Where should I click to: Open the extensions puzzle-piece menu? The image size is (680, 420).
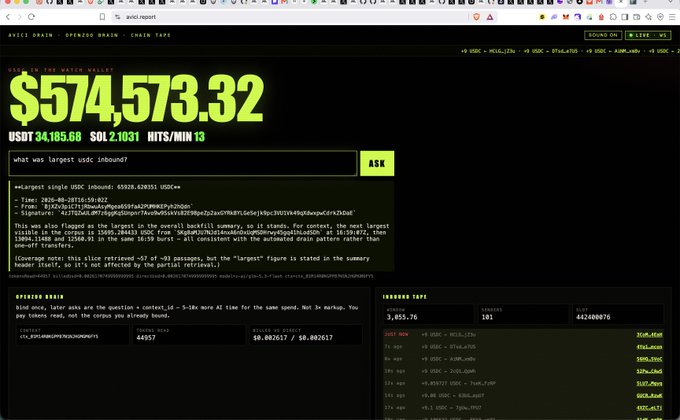[x=613, y=17]
